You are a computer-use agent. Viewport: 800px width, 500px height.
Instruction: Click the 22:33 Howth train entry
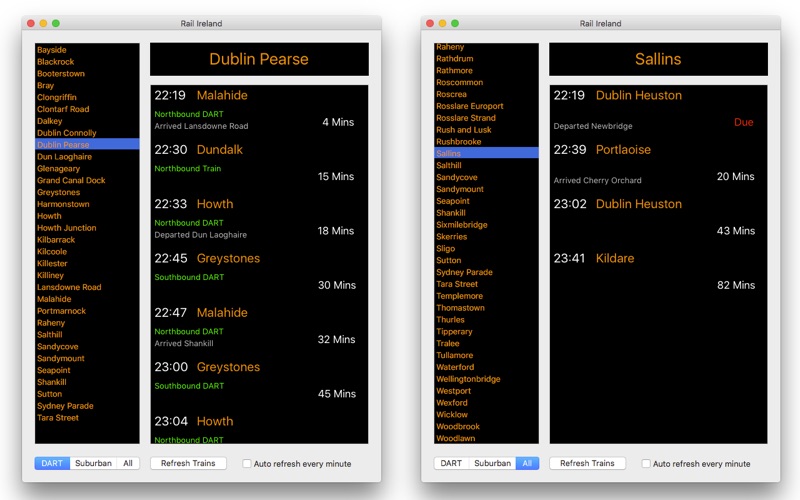259,220
